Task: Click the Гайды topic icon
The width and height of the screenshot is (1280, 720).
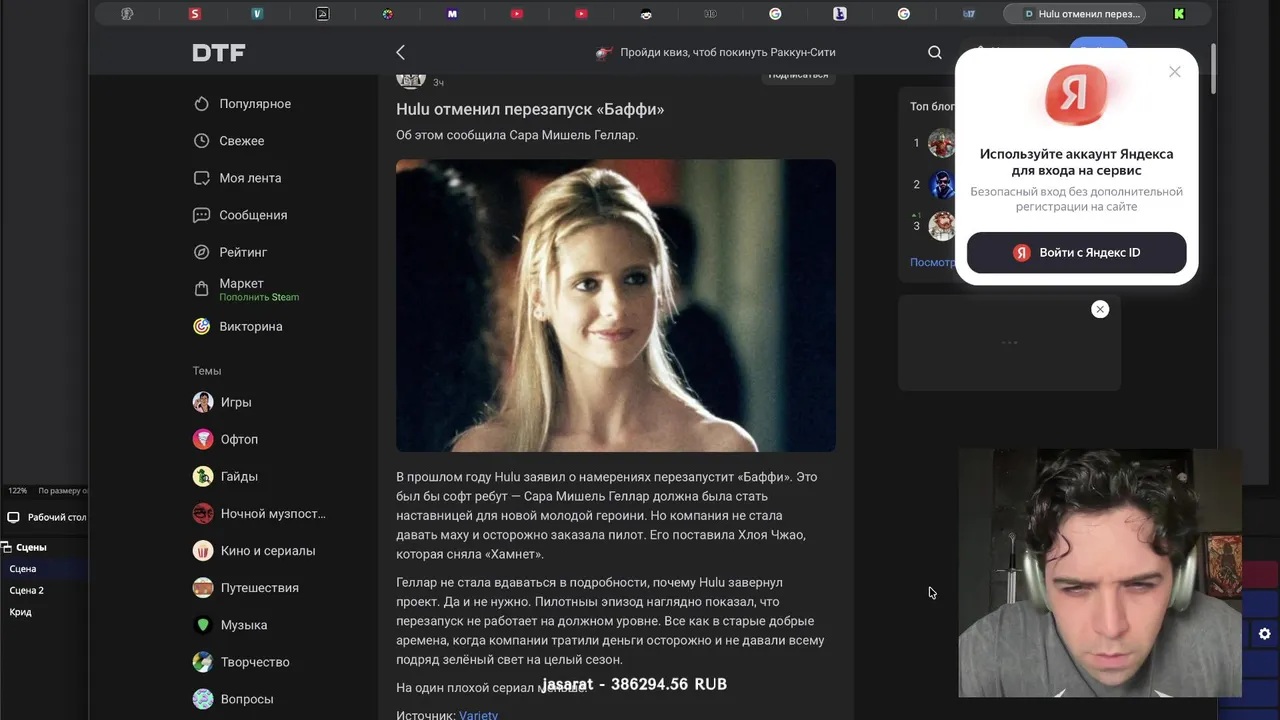Action: click(x=203, y=476)
